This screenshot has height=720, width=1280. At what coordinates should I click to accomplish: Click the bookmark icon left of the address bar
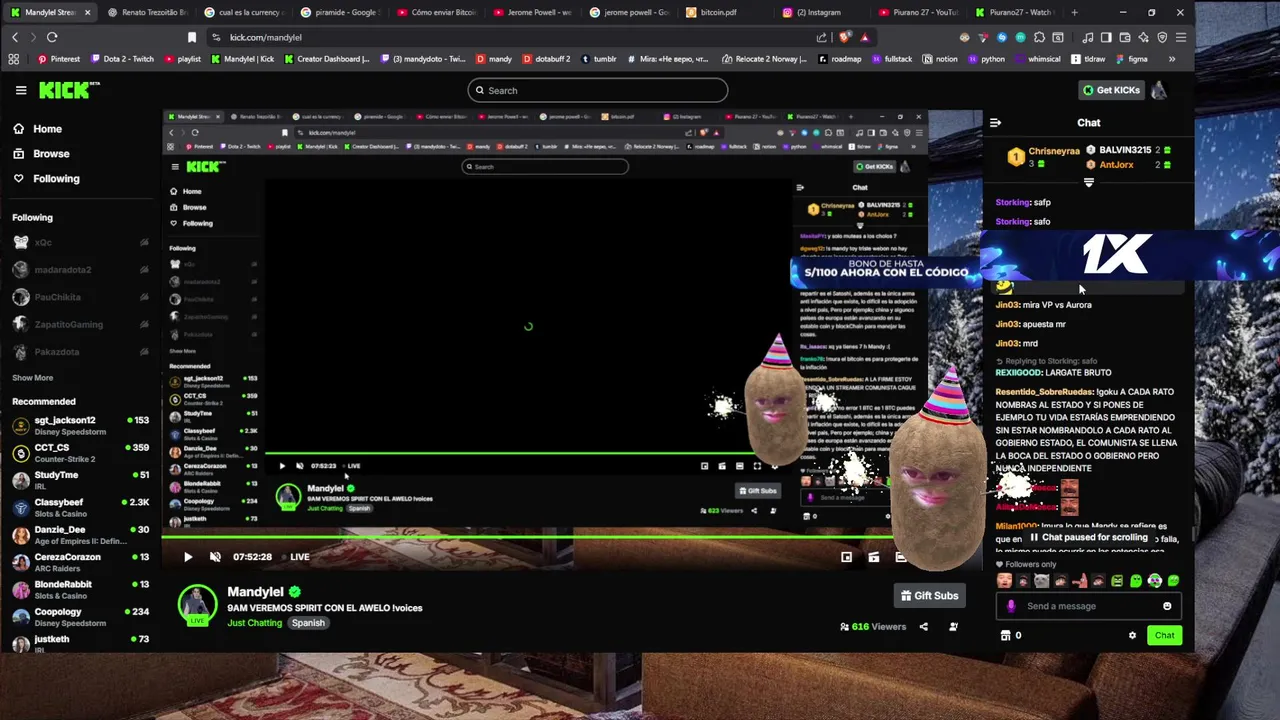point(192,37)
